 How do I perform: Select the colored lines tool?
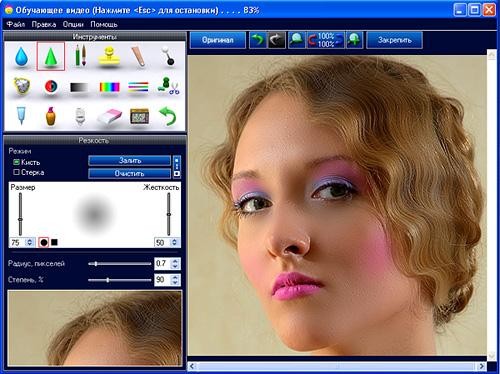138,87
